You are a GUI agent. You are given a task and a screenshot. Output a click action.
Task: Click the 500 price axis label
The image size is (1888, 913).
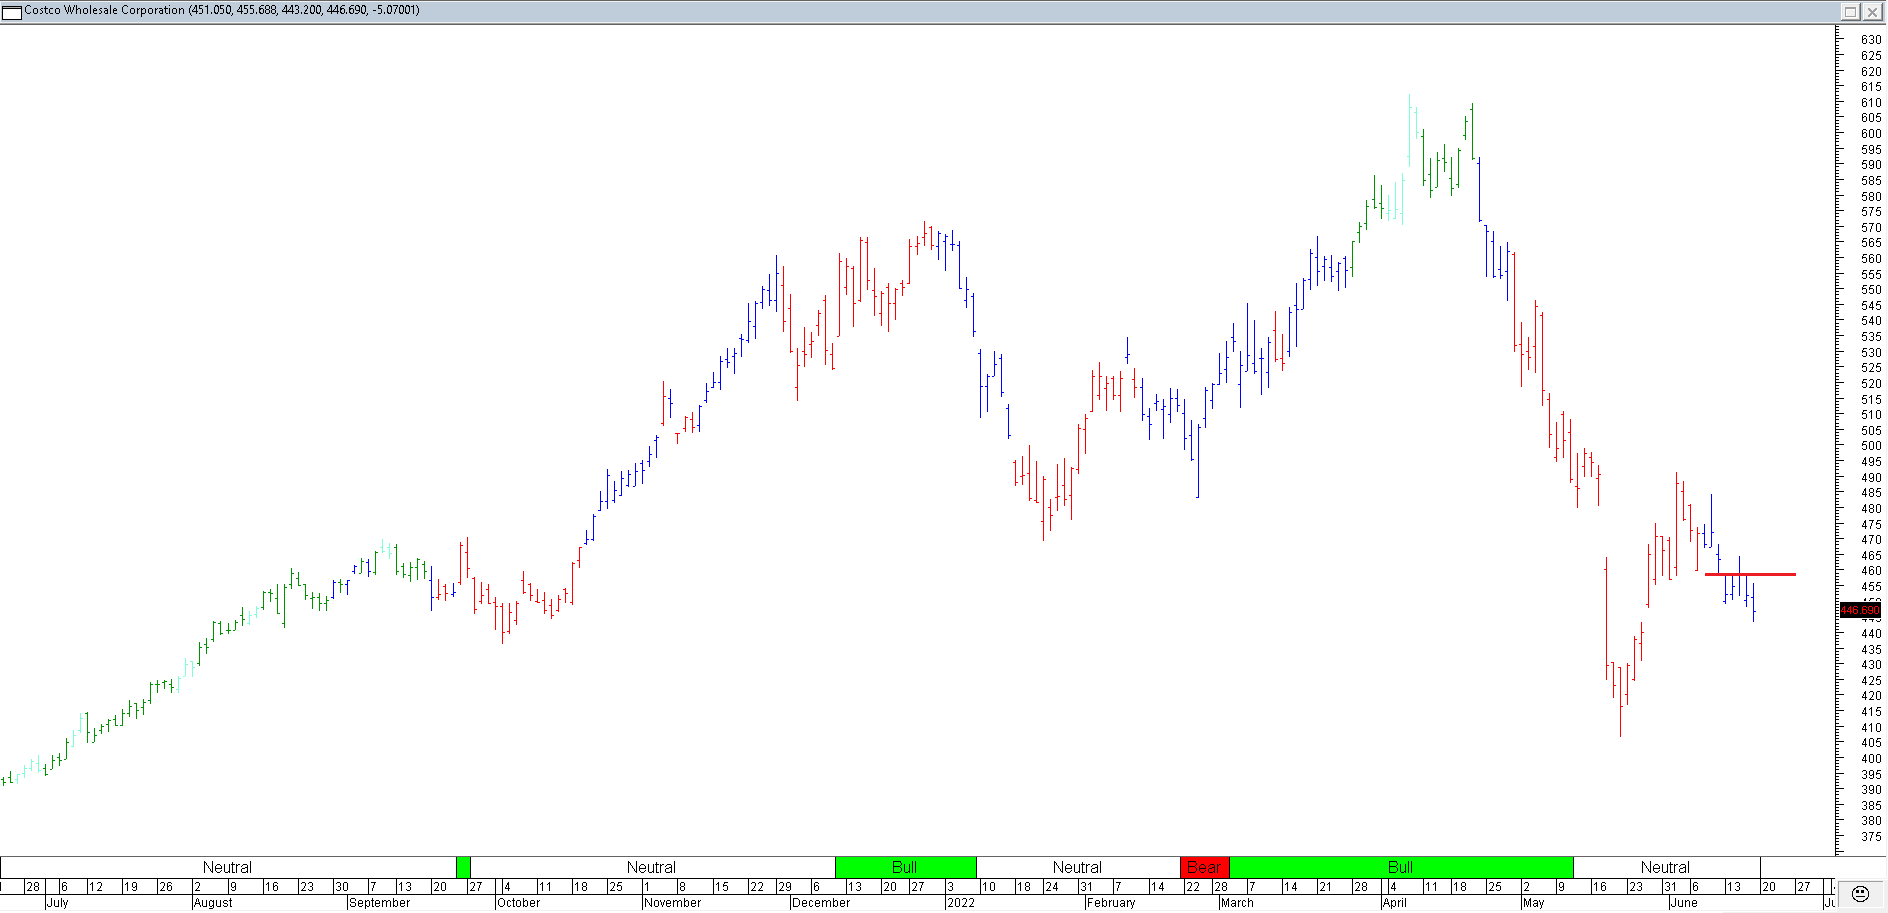1871,446
